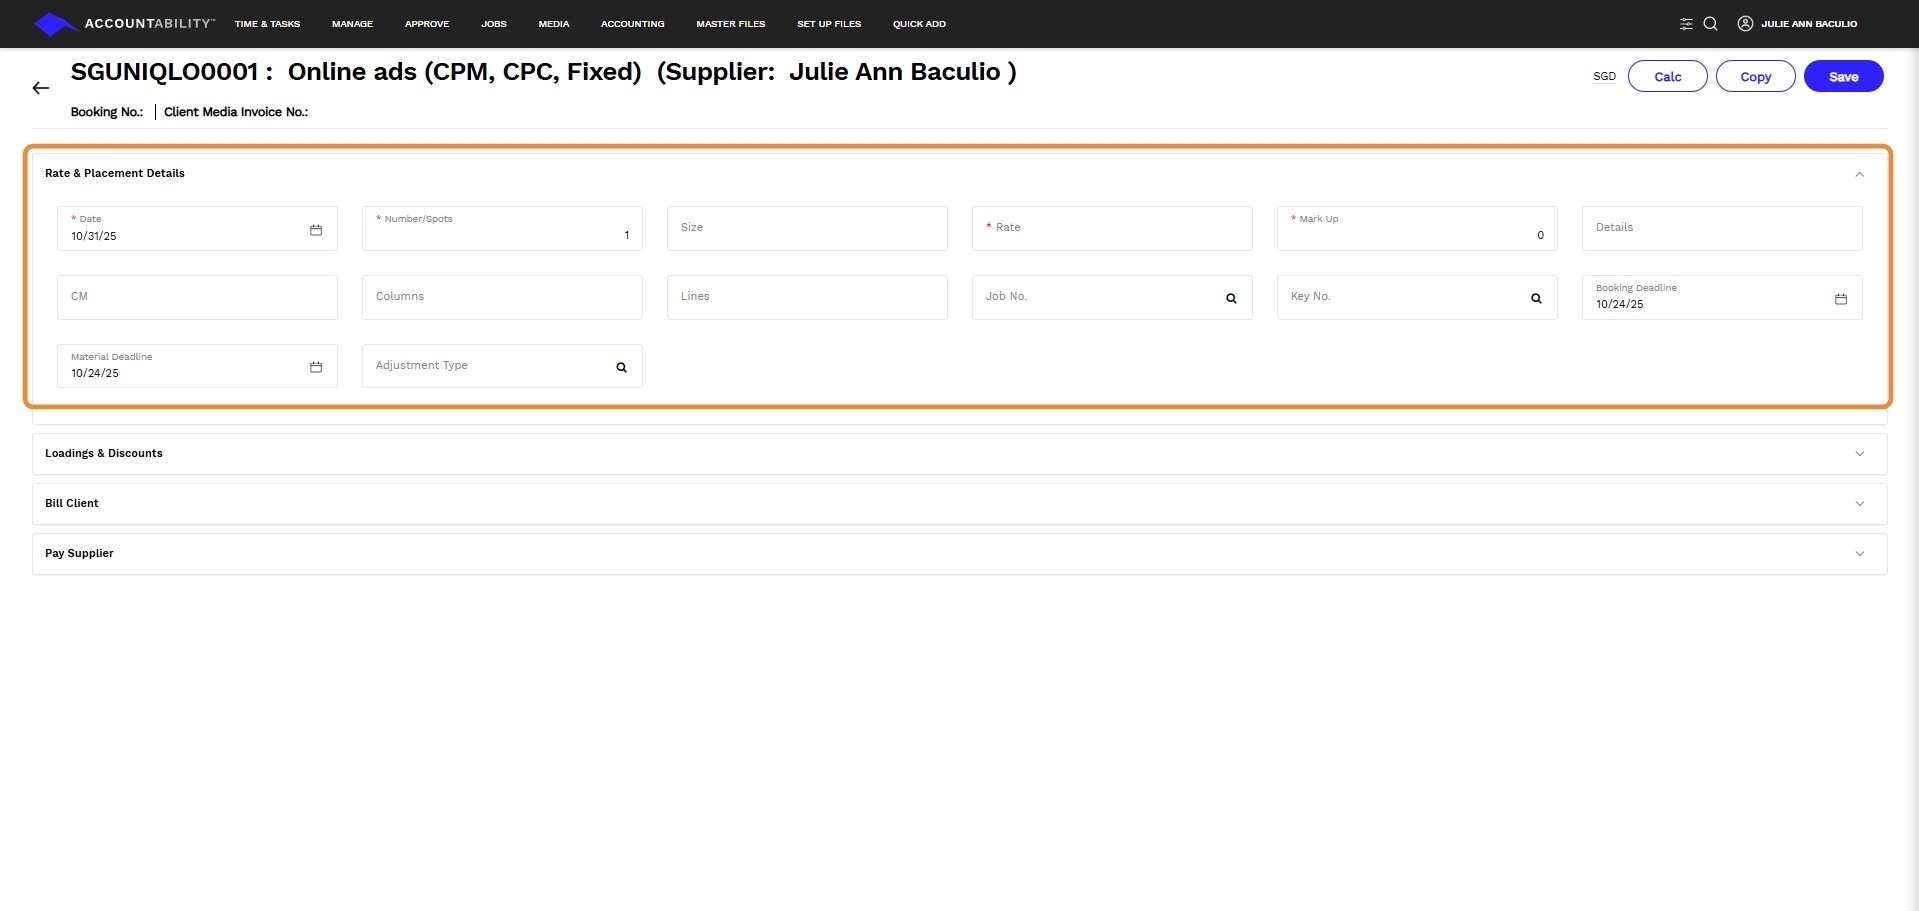The image size is (1919, 911).
Task: Expand the Pay Supplier section
Action: pos(1860,554)
